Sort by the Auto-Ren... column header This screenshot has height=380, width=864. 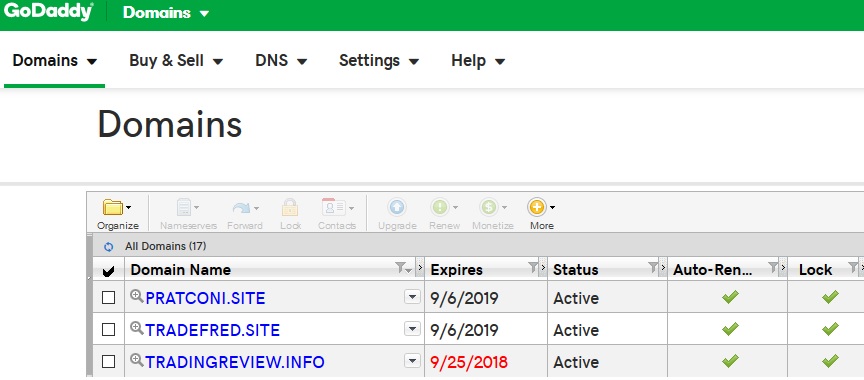pos(712,270)
